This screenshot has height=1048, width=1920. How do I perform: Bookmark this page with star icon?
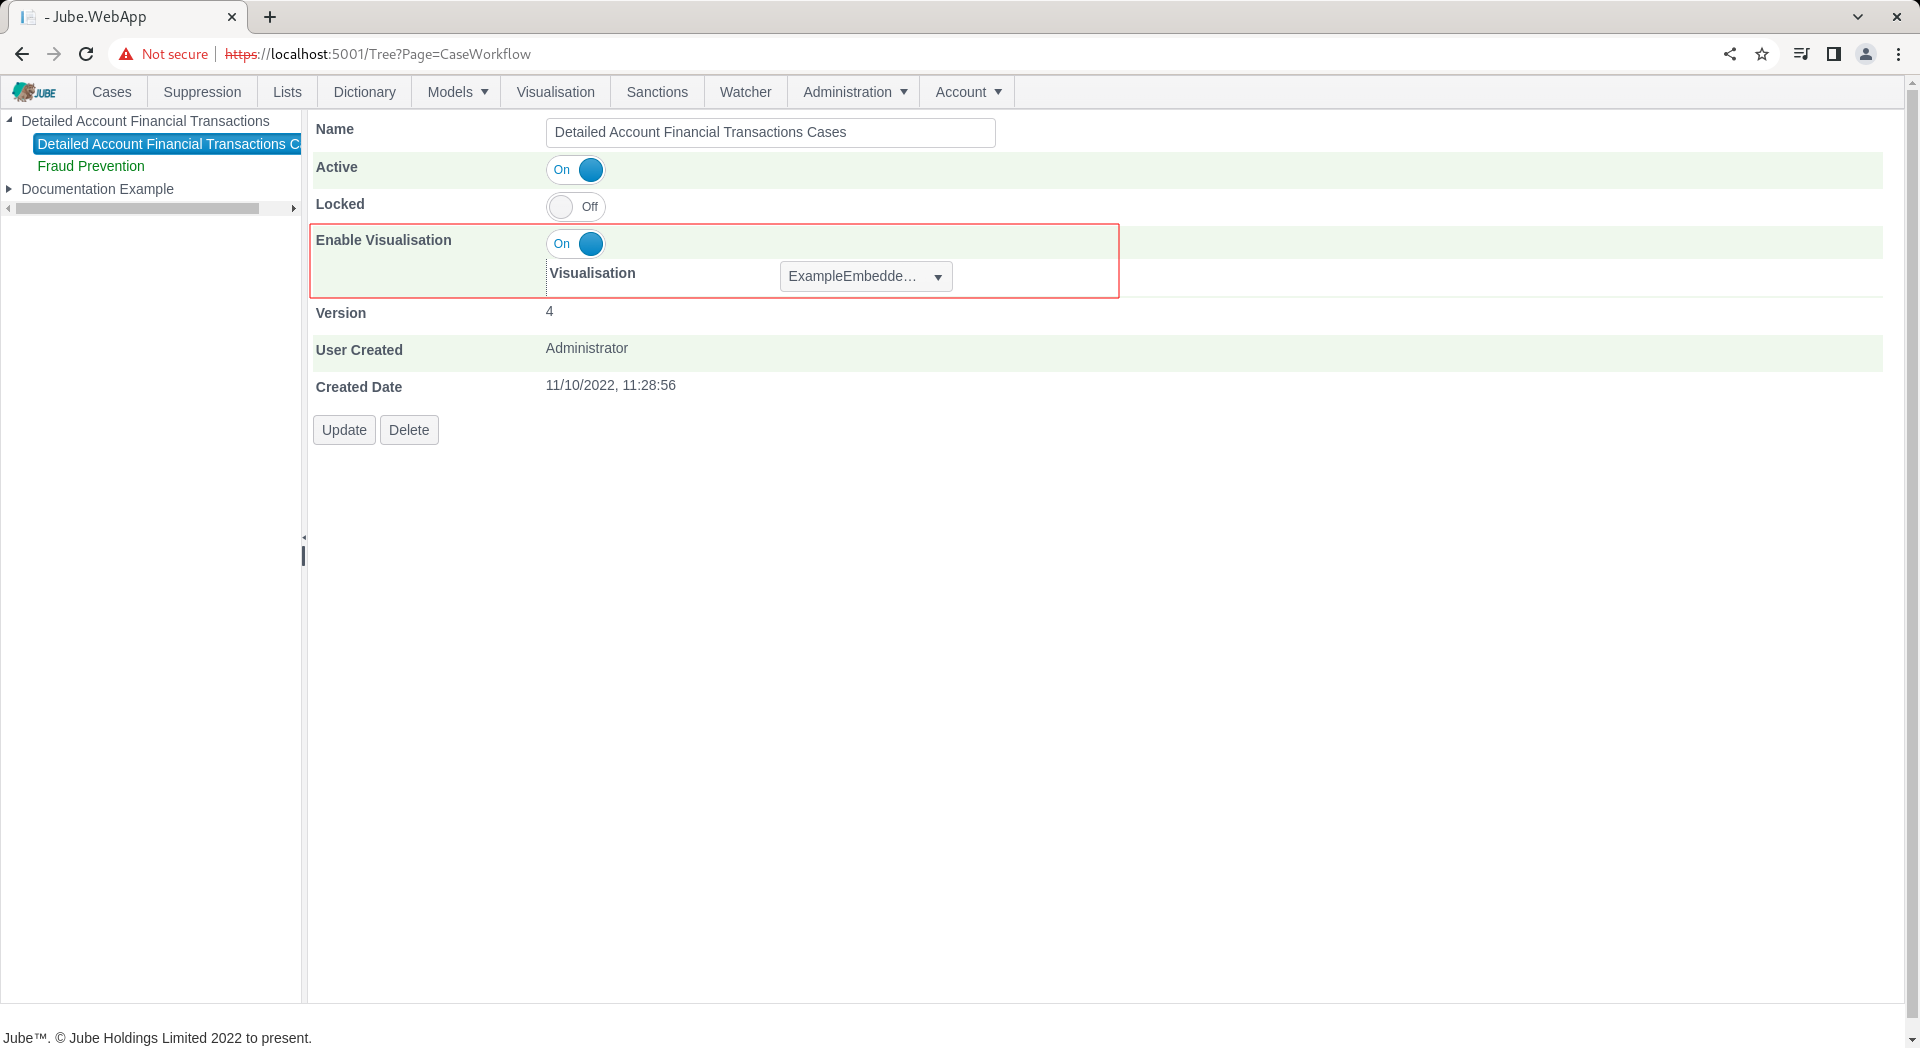pos(1762,54)
